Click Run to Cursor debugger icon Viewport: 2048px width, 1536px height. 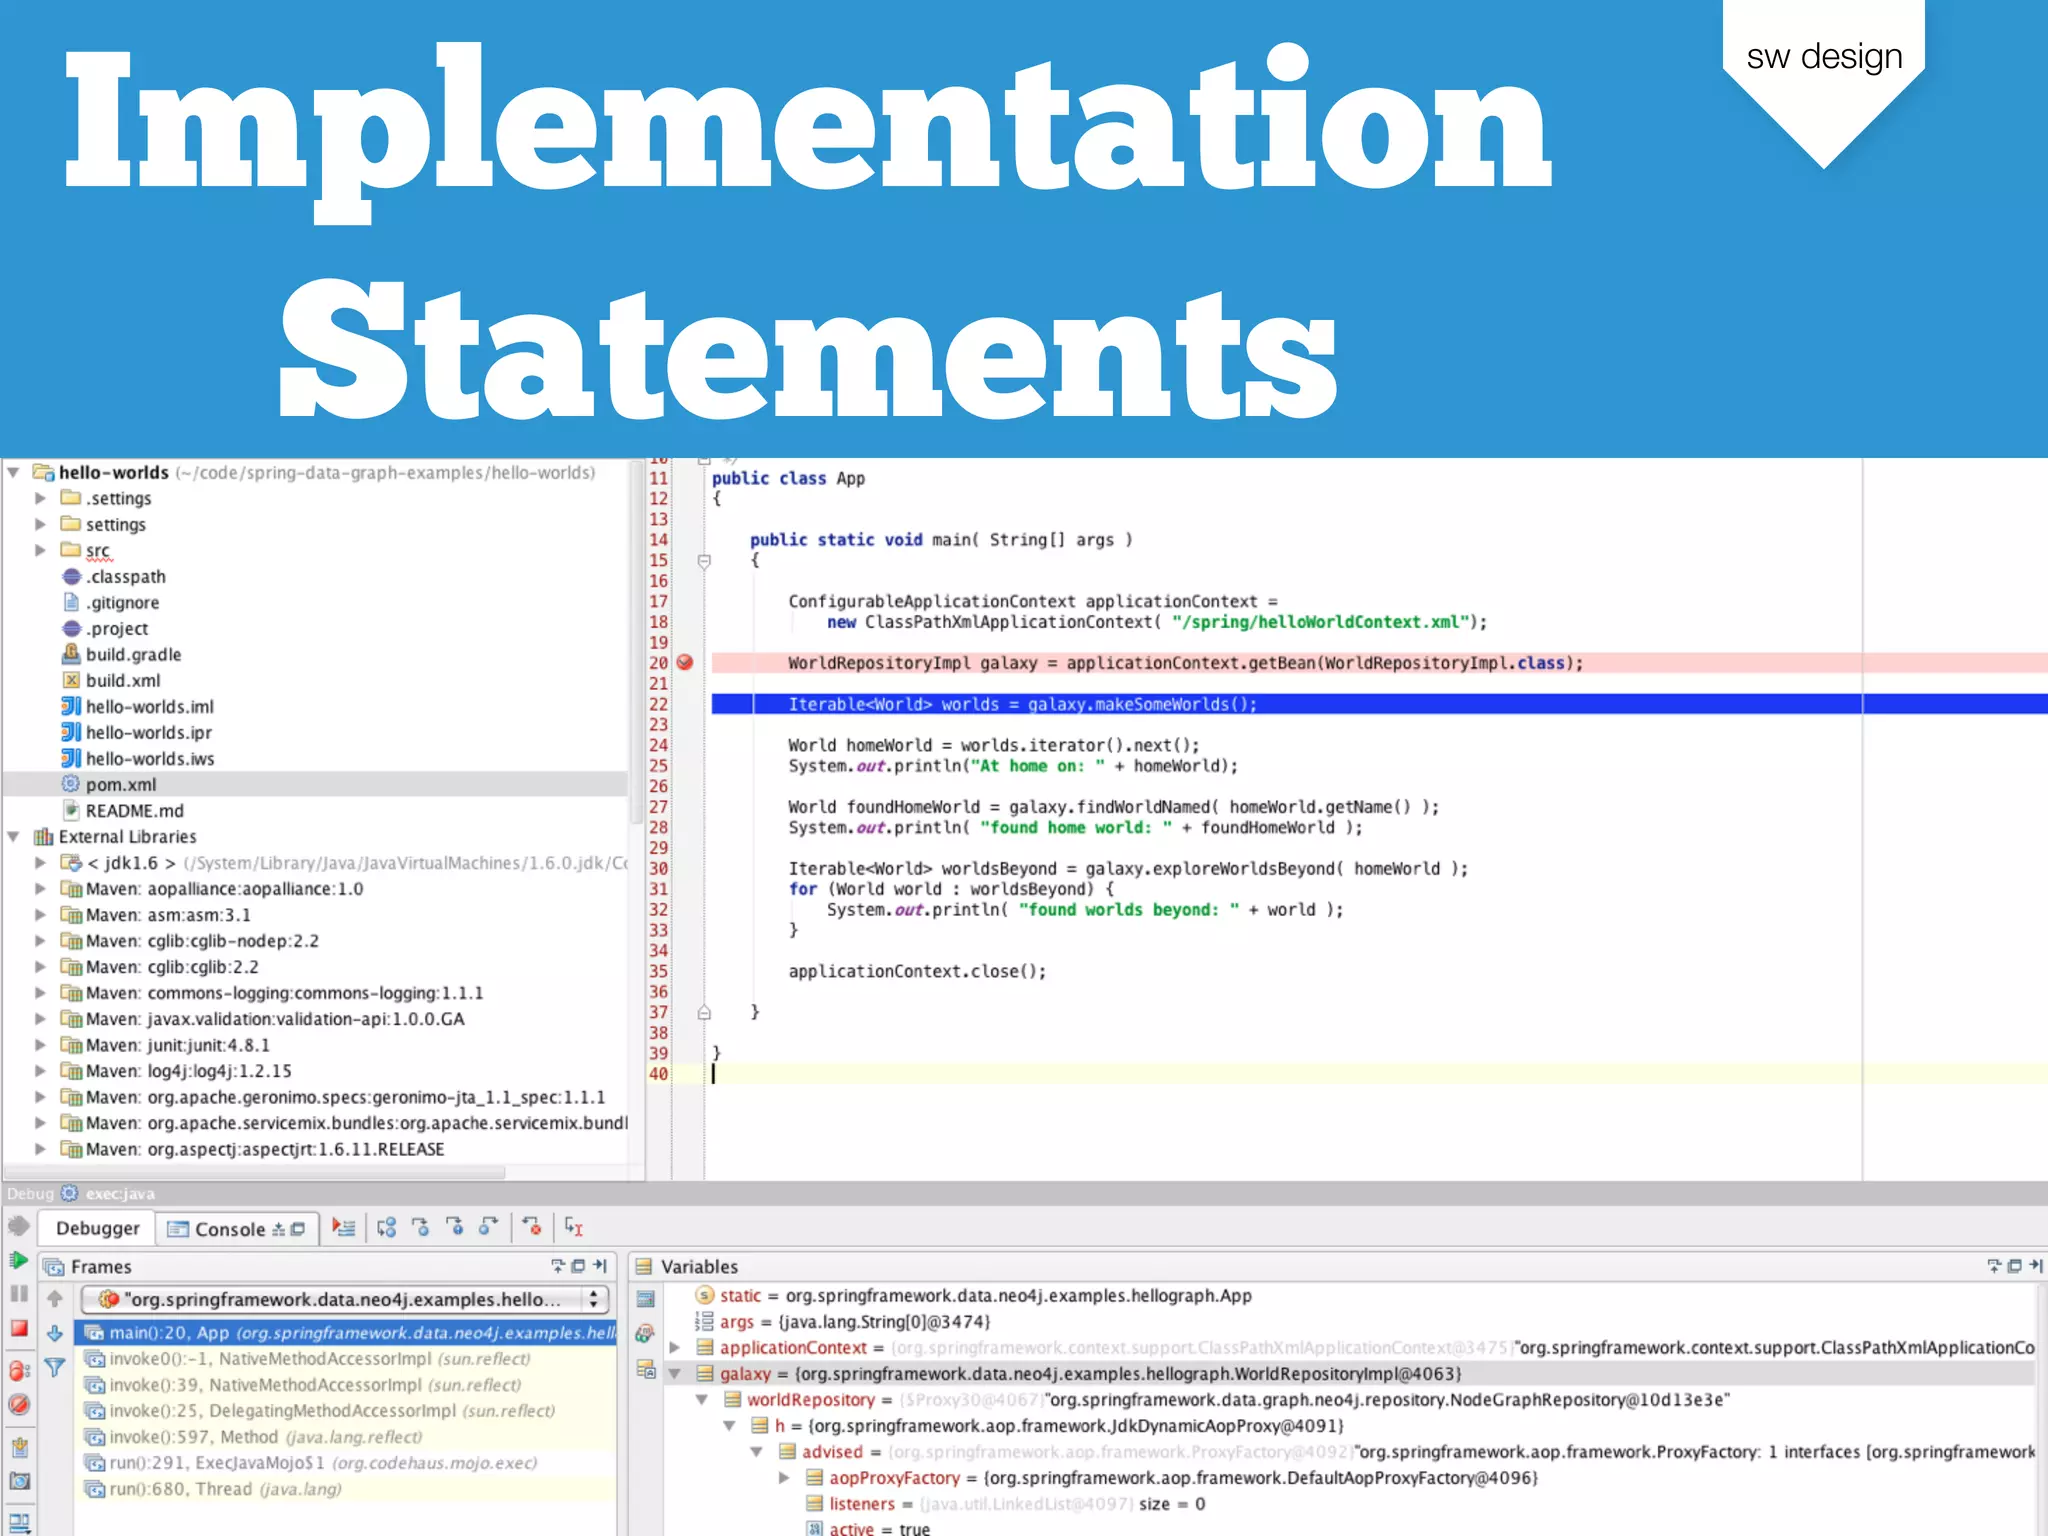574,1227
